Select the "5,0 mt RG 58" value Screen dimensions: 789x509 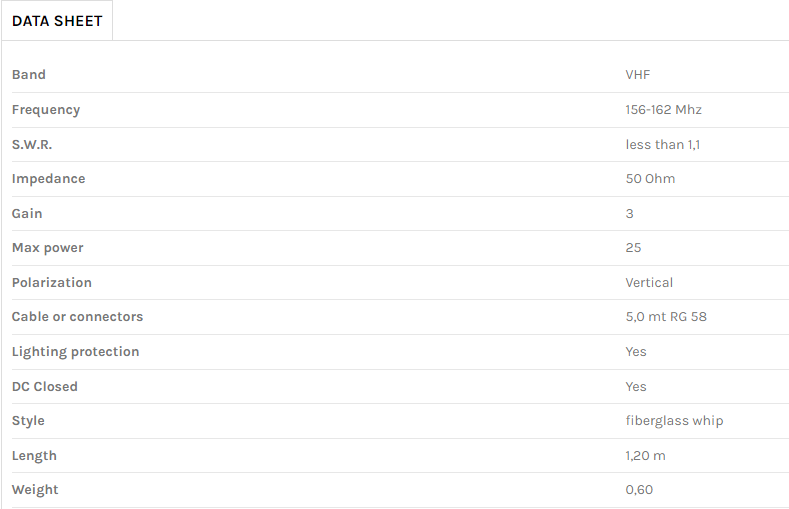point(666,317)
